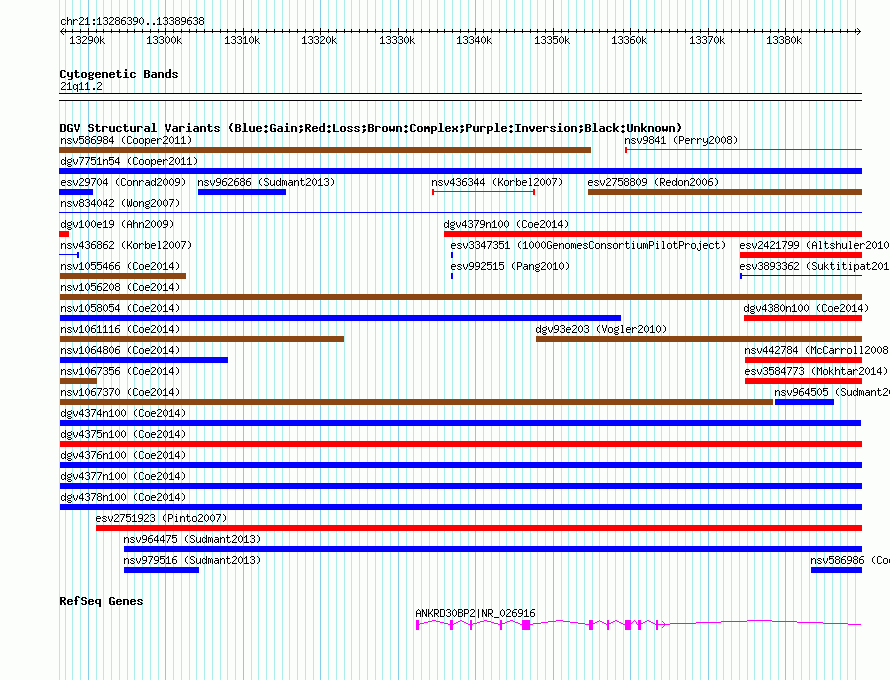Click esv3347351 (1000GenomesConsortiumPilotProject) label

pyautogui.click(x=588, y=245)
